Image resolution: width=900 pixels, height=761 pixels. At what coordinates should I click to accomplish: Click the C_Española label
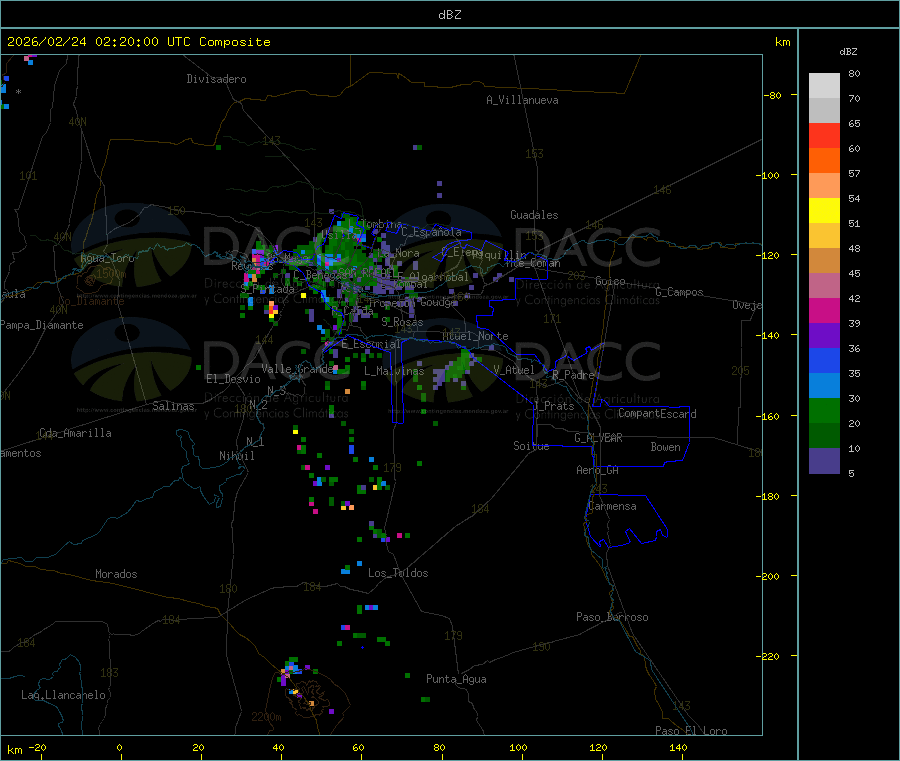[x=431, y=232]
